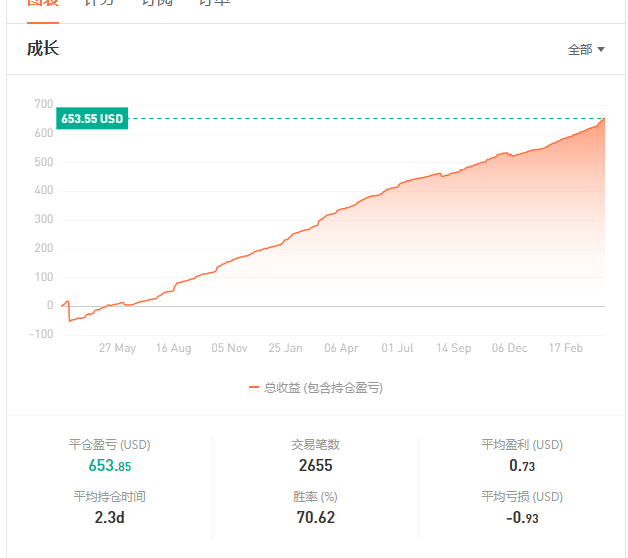This screenshot has height=558, width=628.
Task: Select the 2.3d holding time value
Action: point(109,518)
